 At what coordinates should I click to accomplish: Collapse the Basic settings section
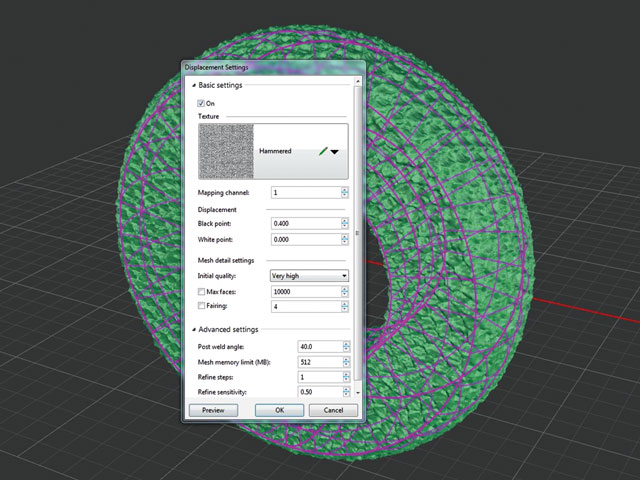point(194,85)
